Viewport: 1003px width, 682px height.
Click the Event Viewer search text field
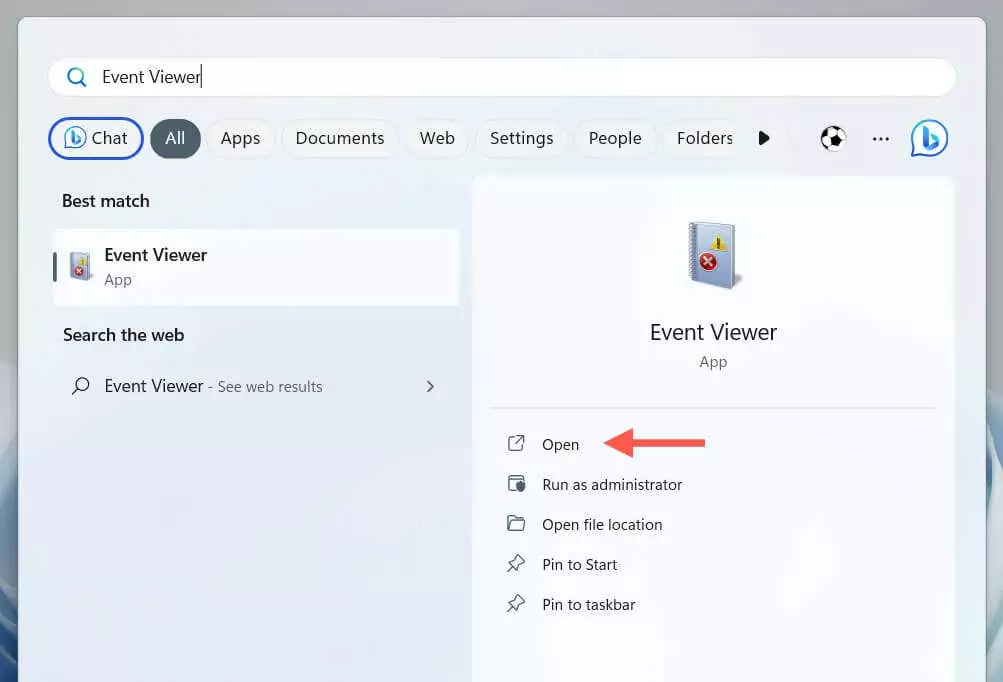coord(502,77)
